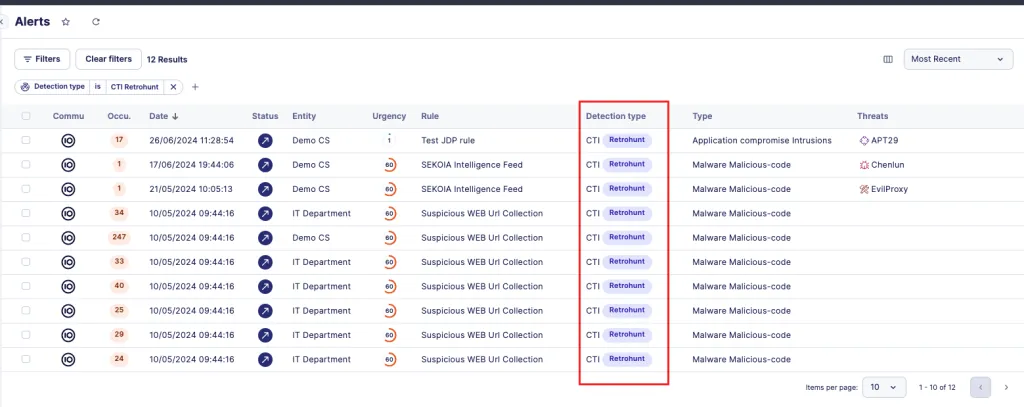Screen dimensions: 1024x407
Task: Click the APT29 threat icon
Action: pyautogui.click(x=865, y=140)
